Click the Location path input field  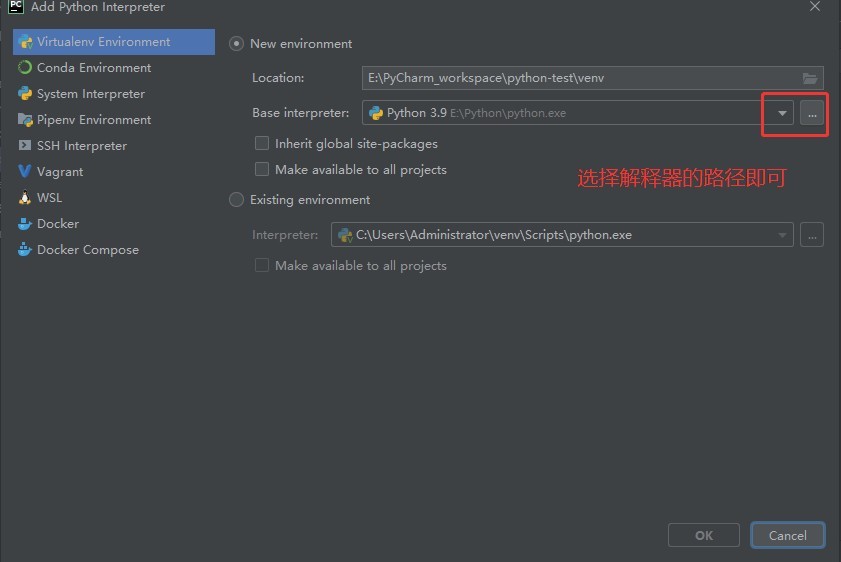pos(593,78)
